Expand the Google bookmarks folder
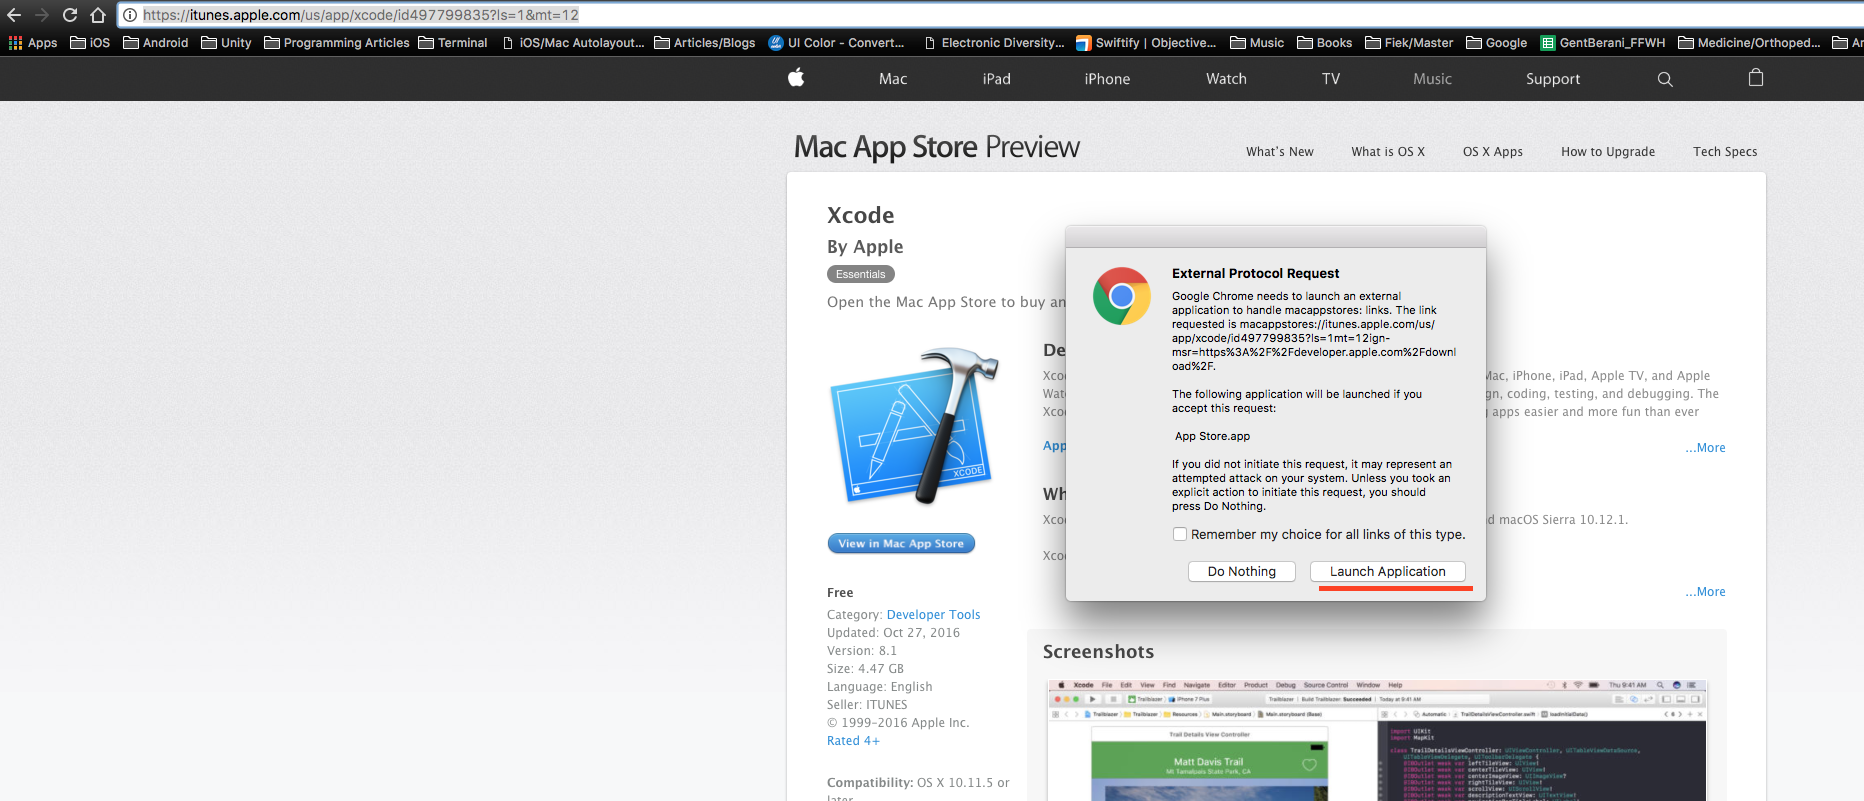 click(x=1497, y=43)
